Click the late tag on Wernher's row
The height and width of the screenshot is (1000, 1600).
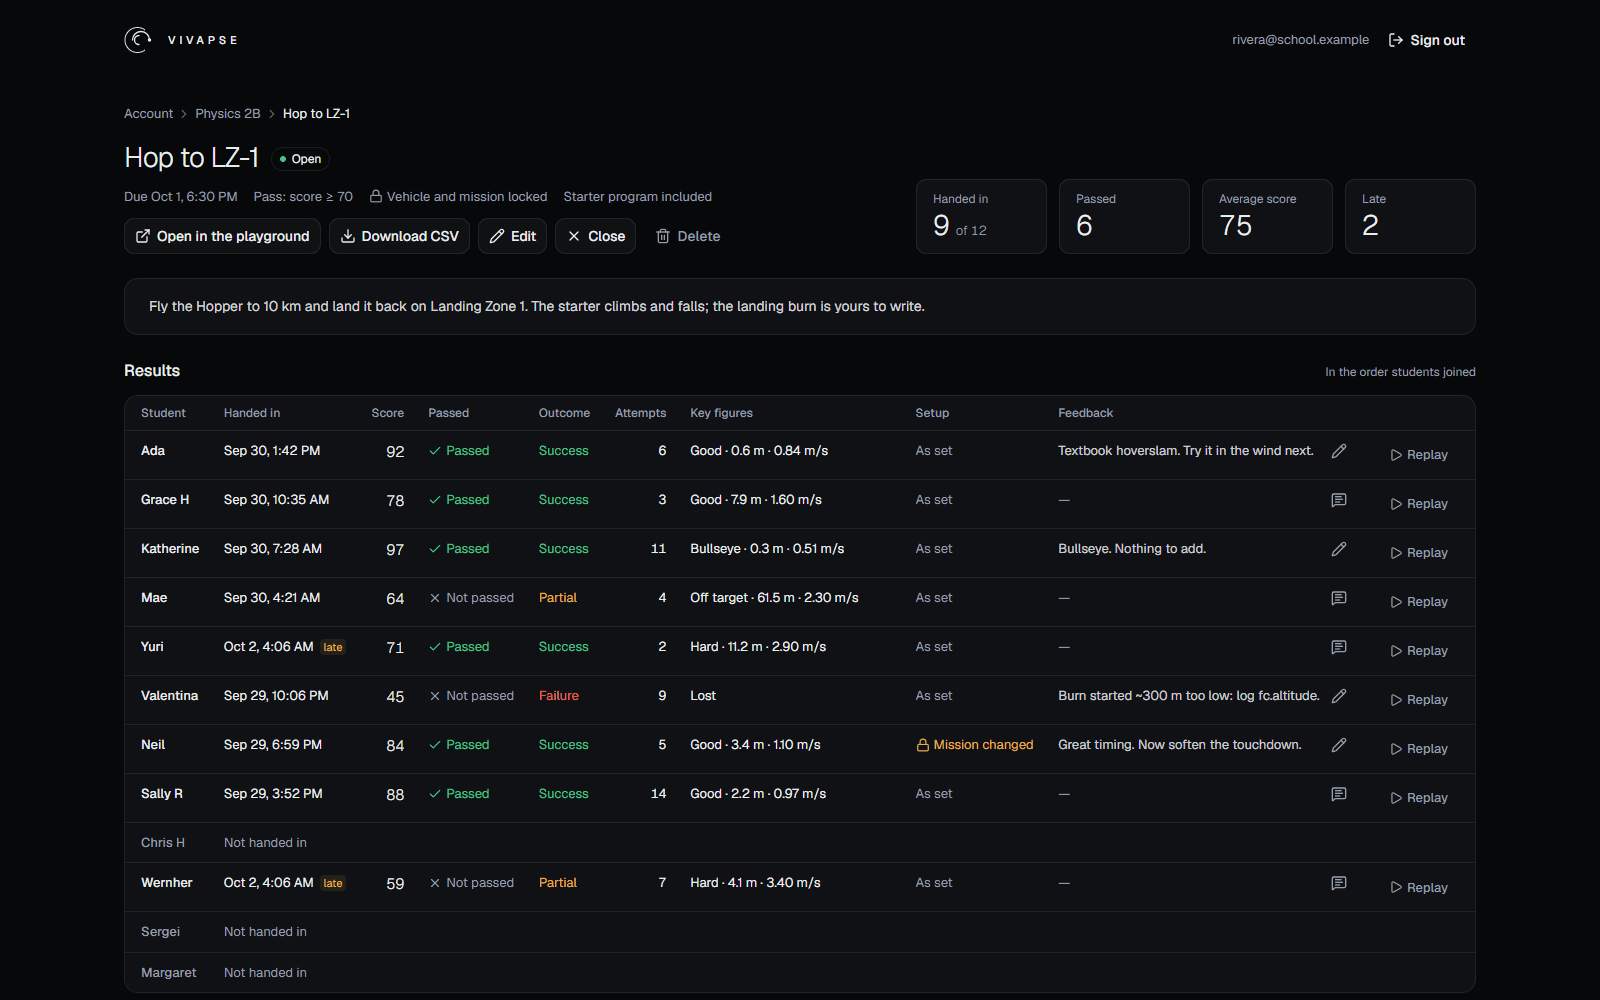coord(333,883)
